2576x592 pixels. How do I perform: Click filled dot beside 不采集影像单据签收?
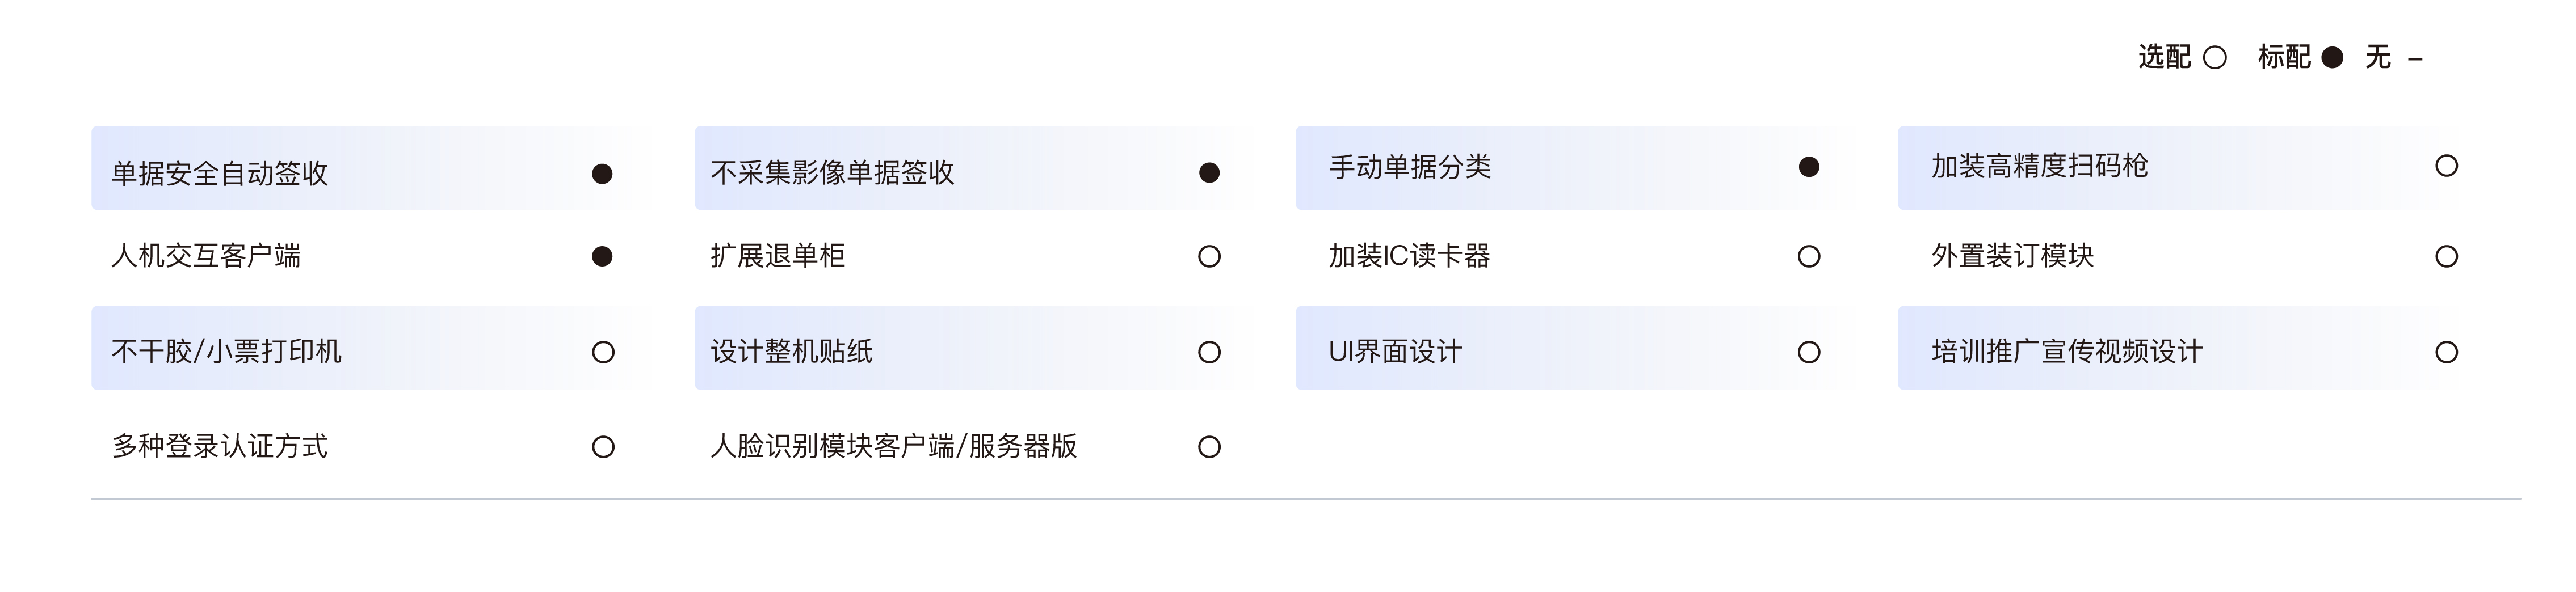pos(1209,173)
